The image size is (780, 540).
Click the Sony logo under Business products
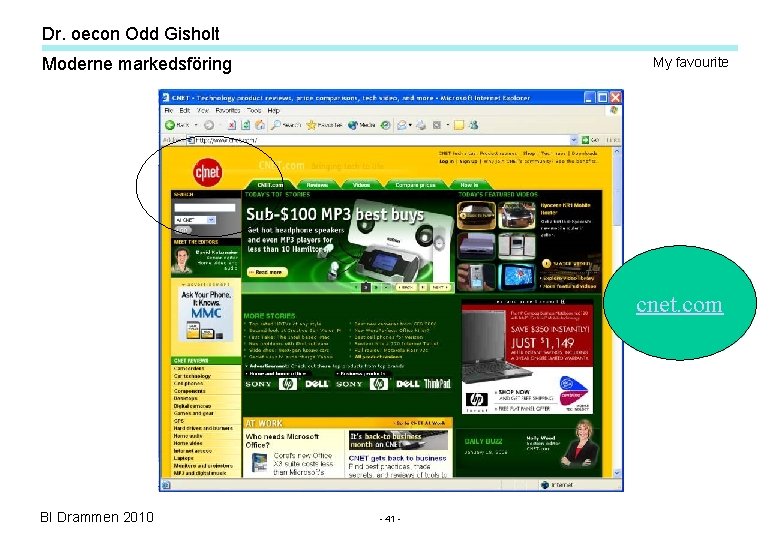point(349,384)
